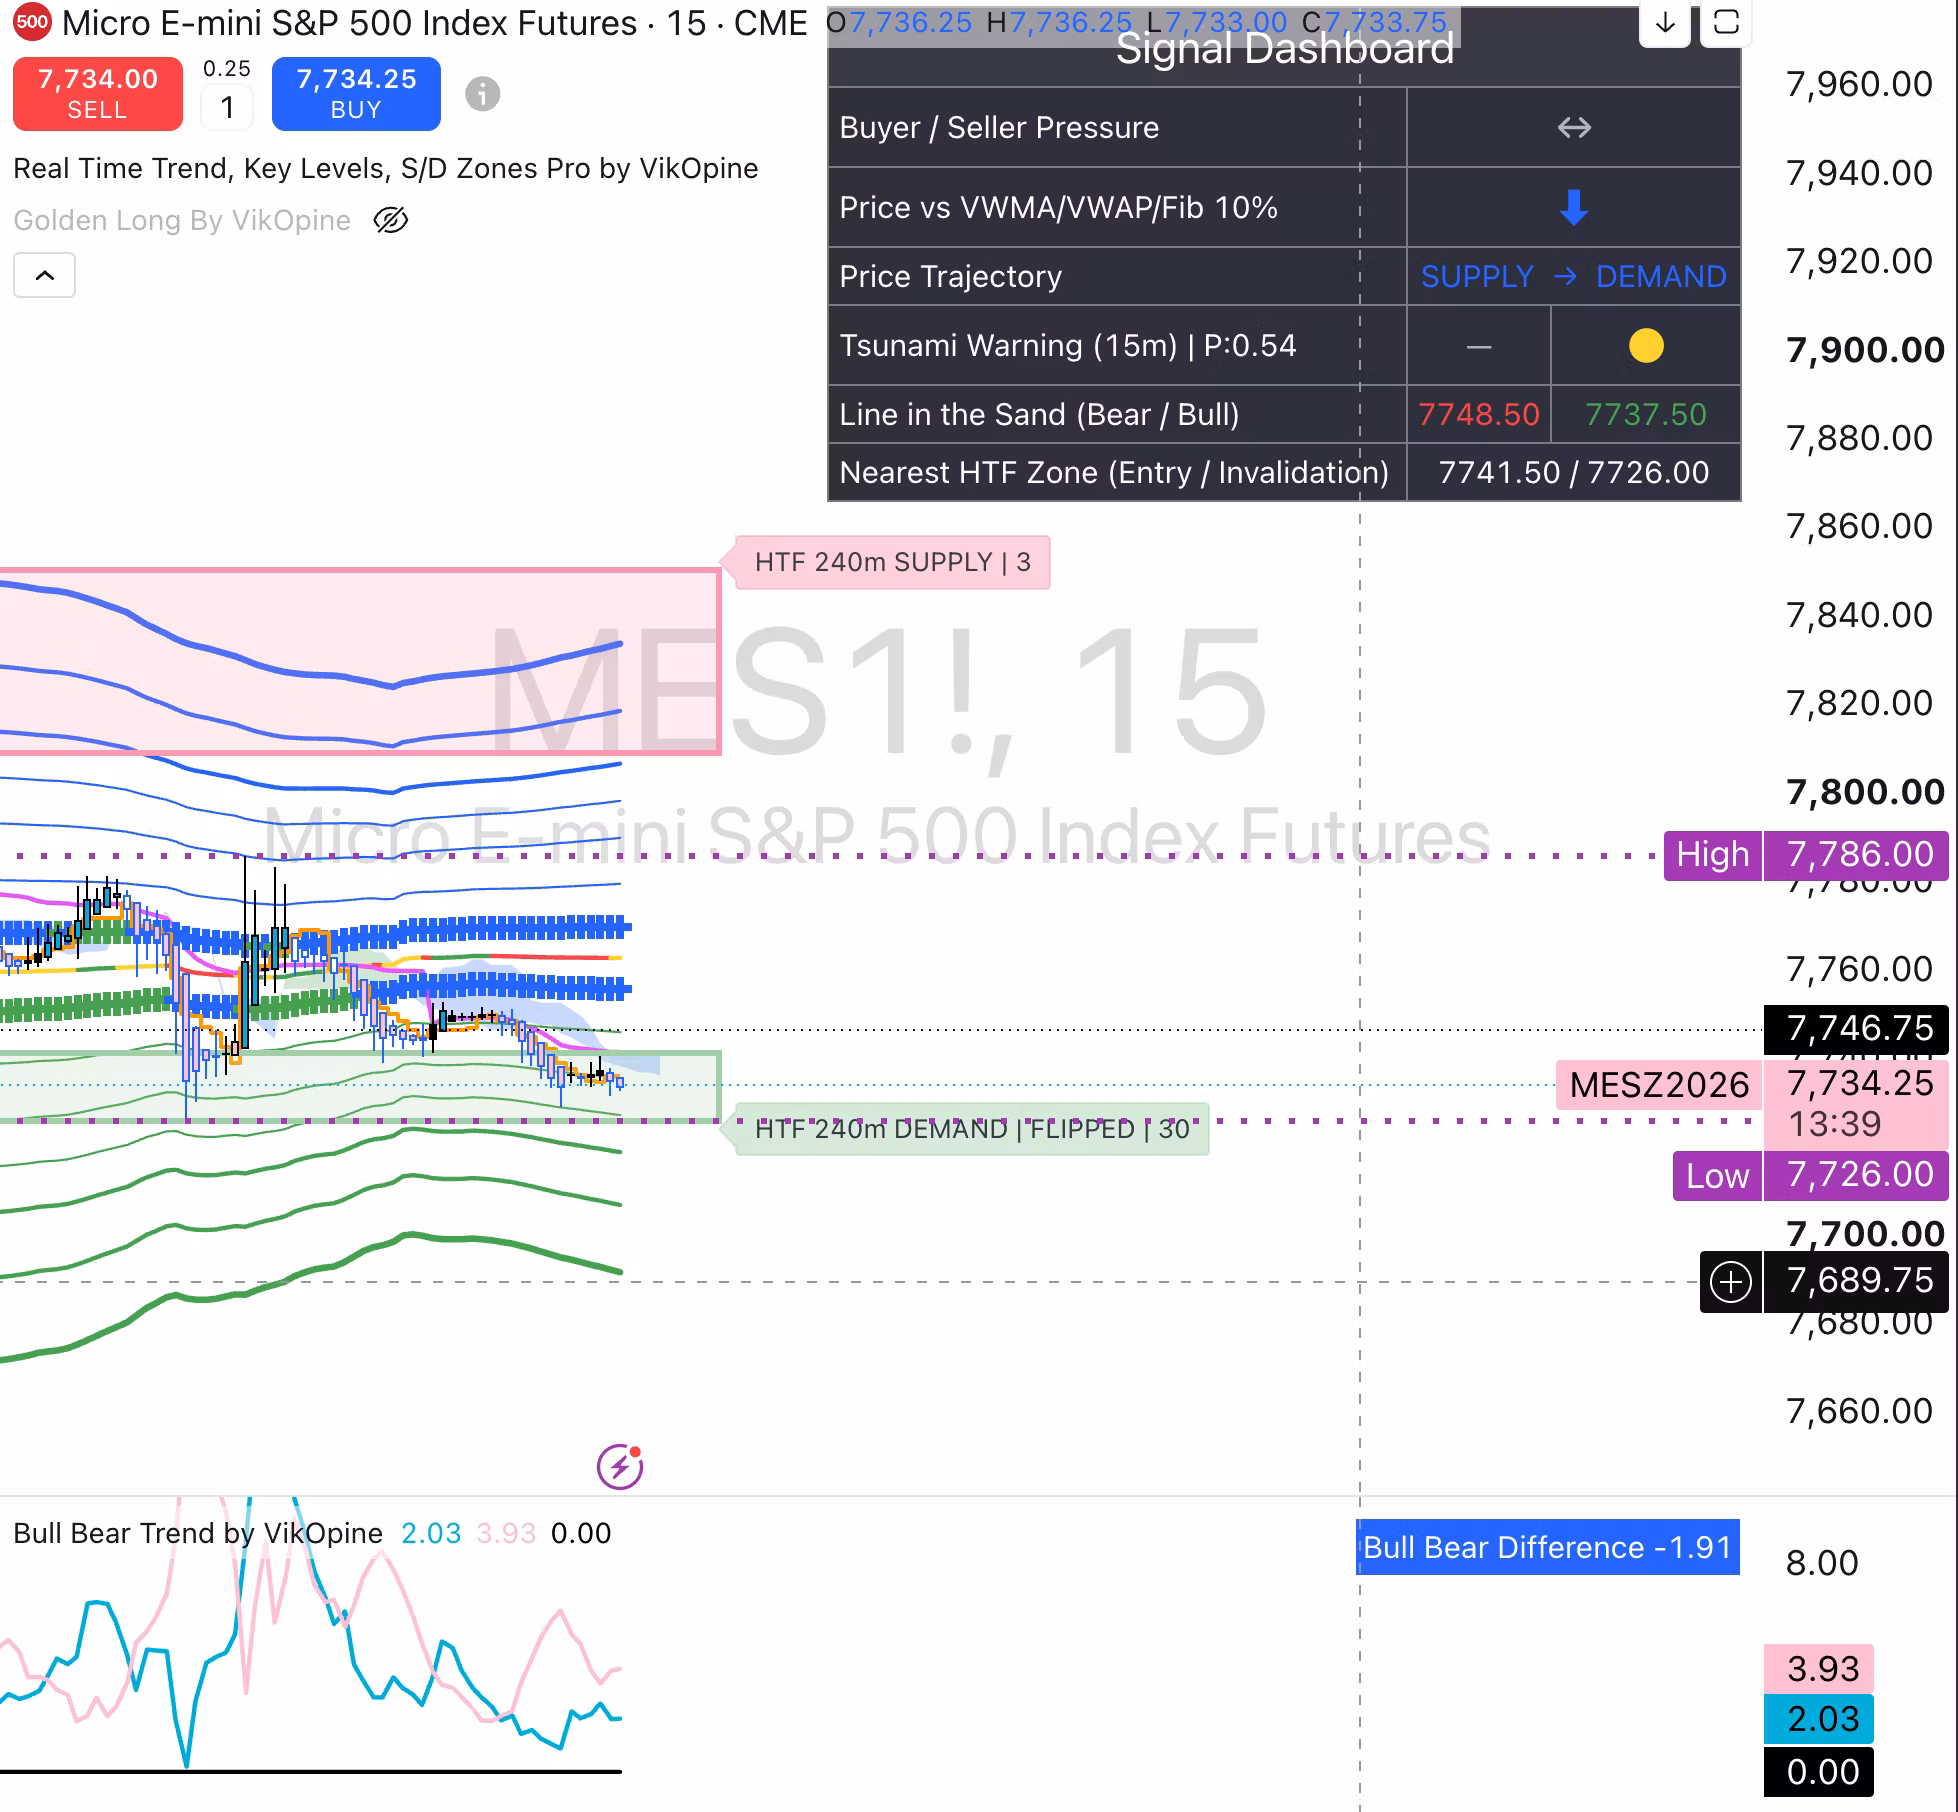The image size is (1958, 1812).
Task: Click the chart title Micro E-mini S&P 500
Action: [x=434, y=23]
